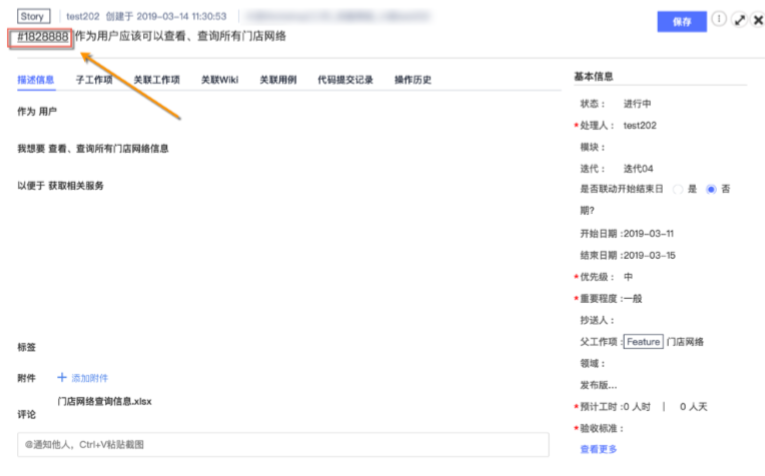Click the work item ID #1828888
The image size is (765, 476).
pos(41,37)
